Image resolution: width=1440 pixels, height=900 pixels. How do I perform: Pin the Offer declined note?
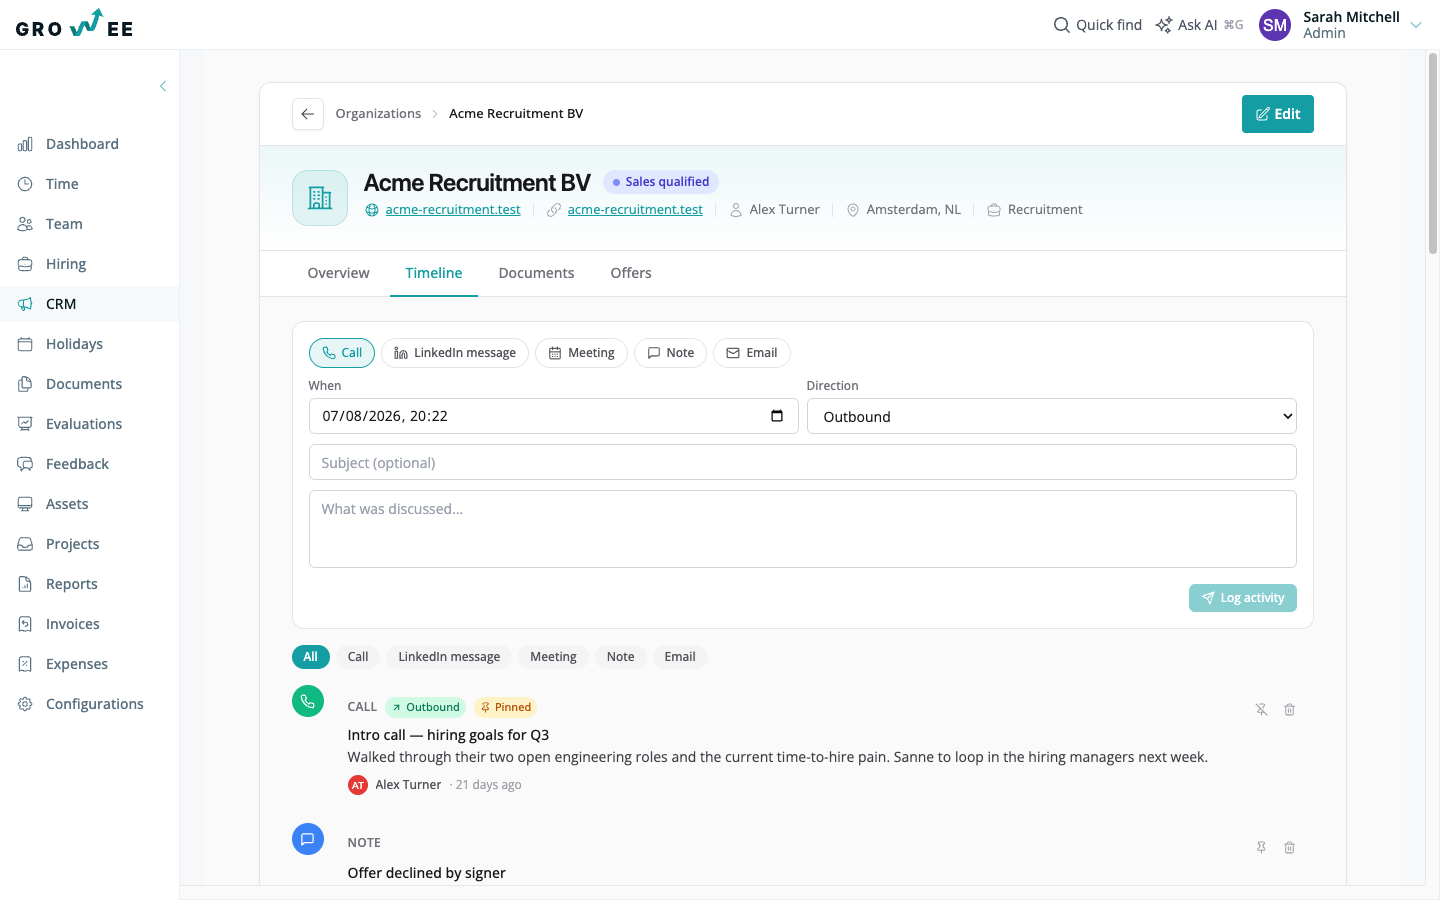pyautogui.click(x=1262, y=848)
